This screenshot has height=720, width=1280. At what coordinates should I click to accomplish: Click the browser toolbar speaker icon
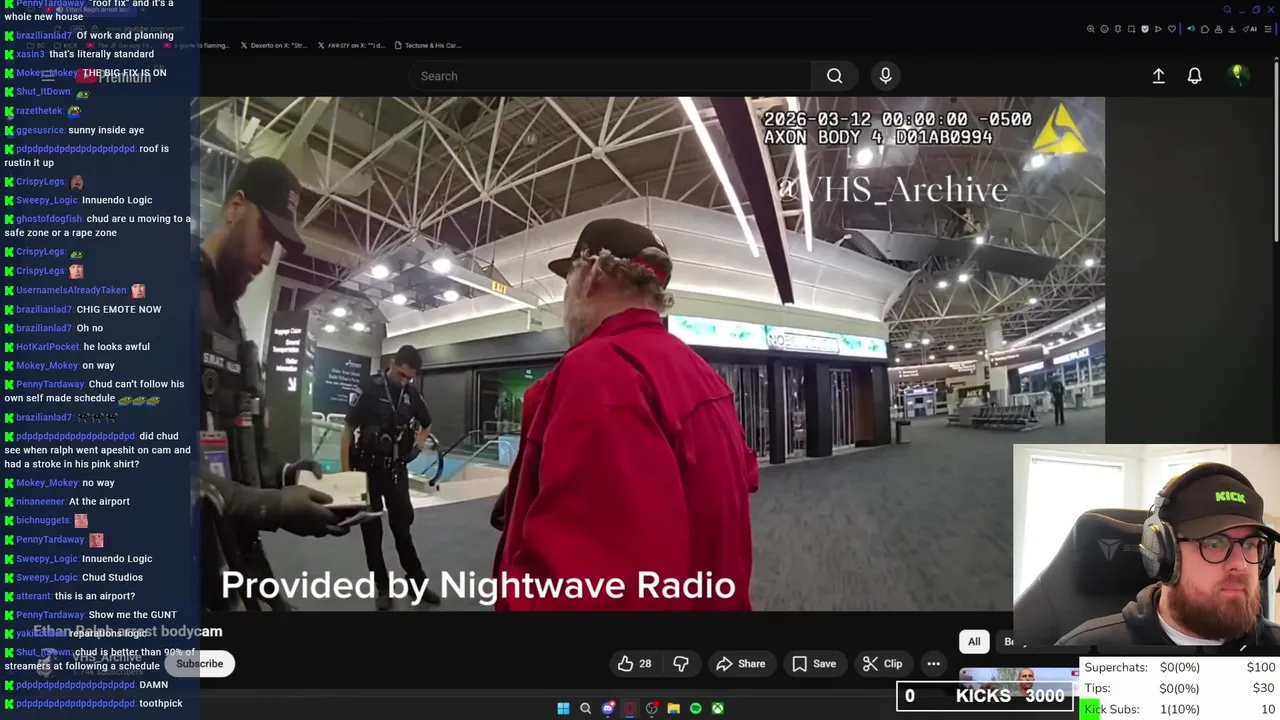1191,29
